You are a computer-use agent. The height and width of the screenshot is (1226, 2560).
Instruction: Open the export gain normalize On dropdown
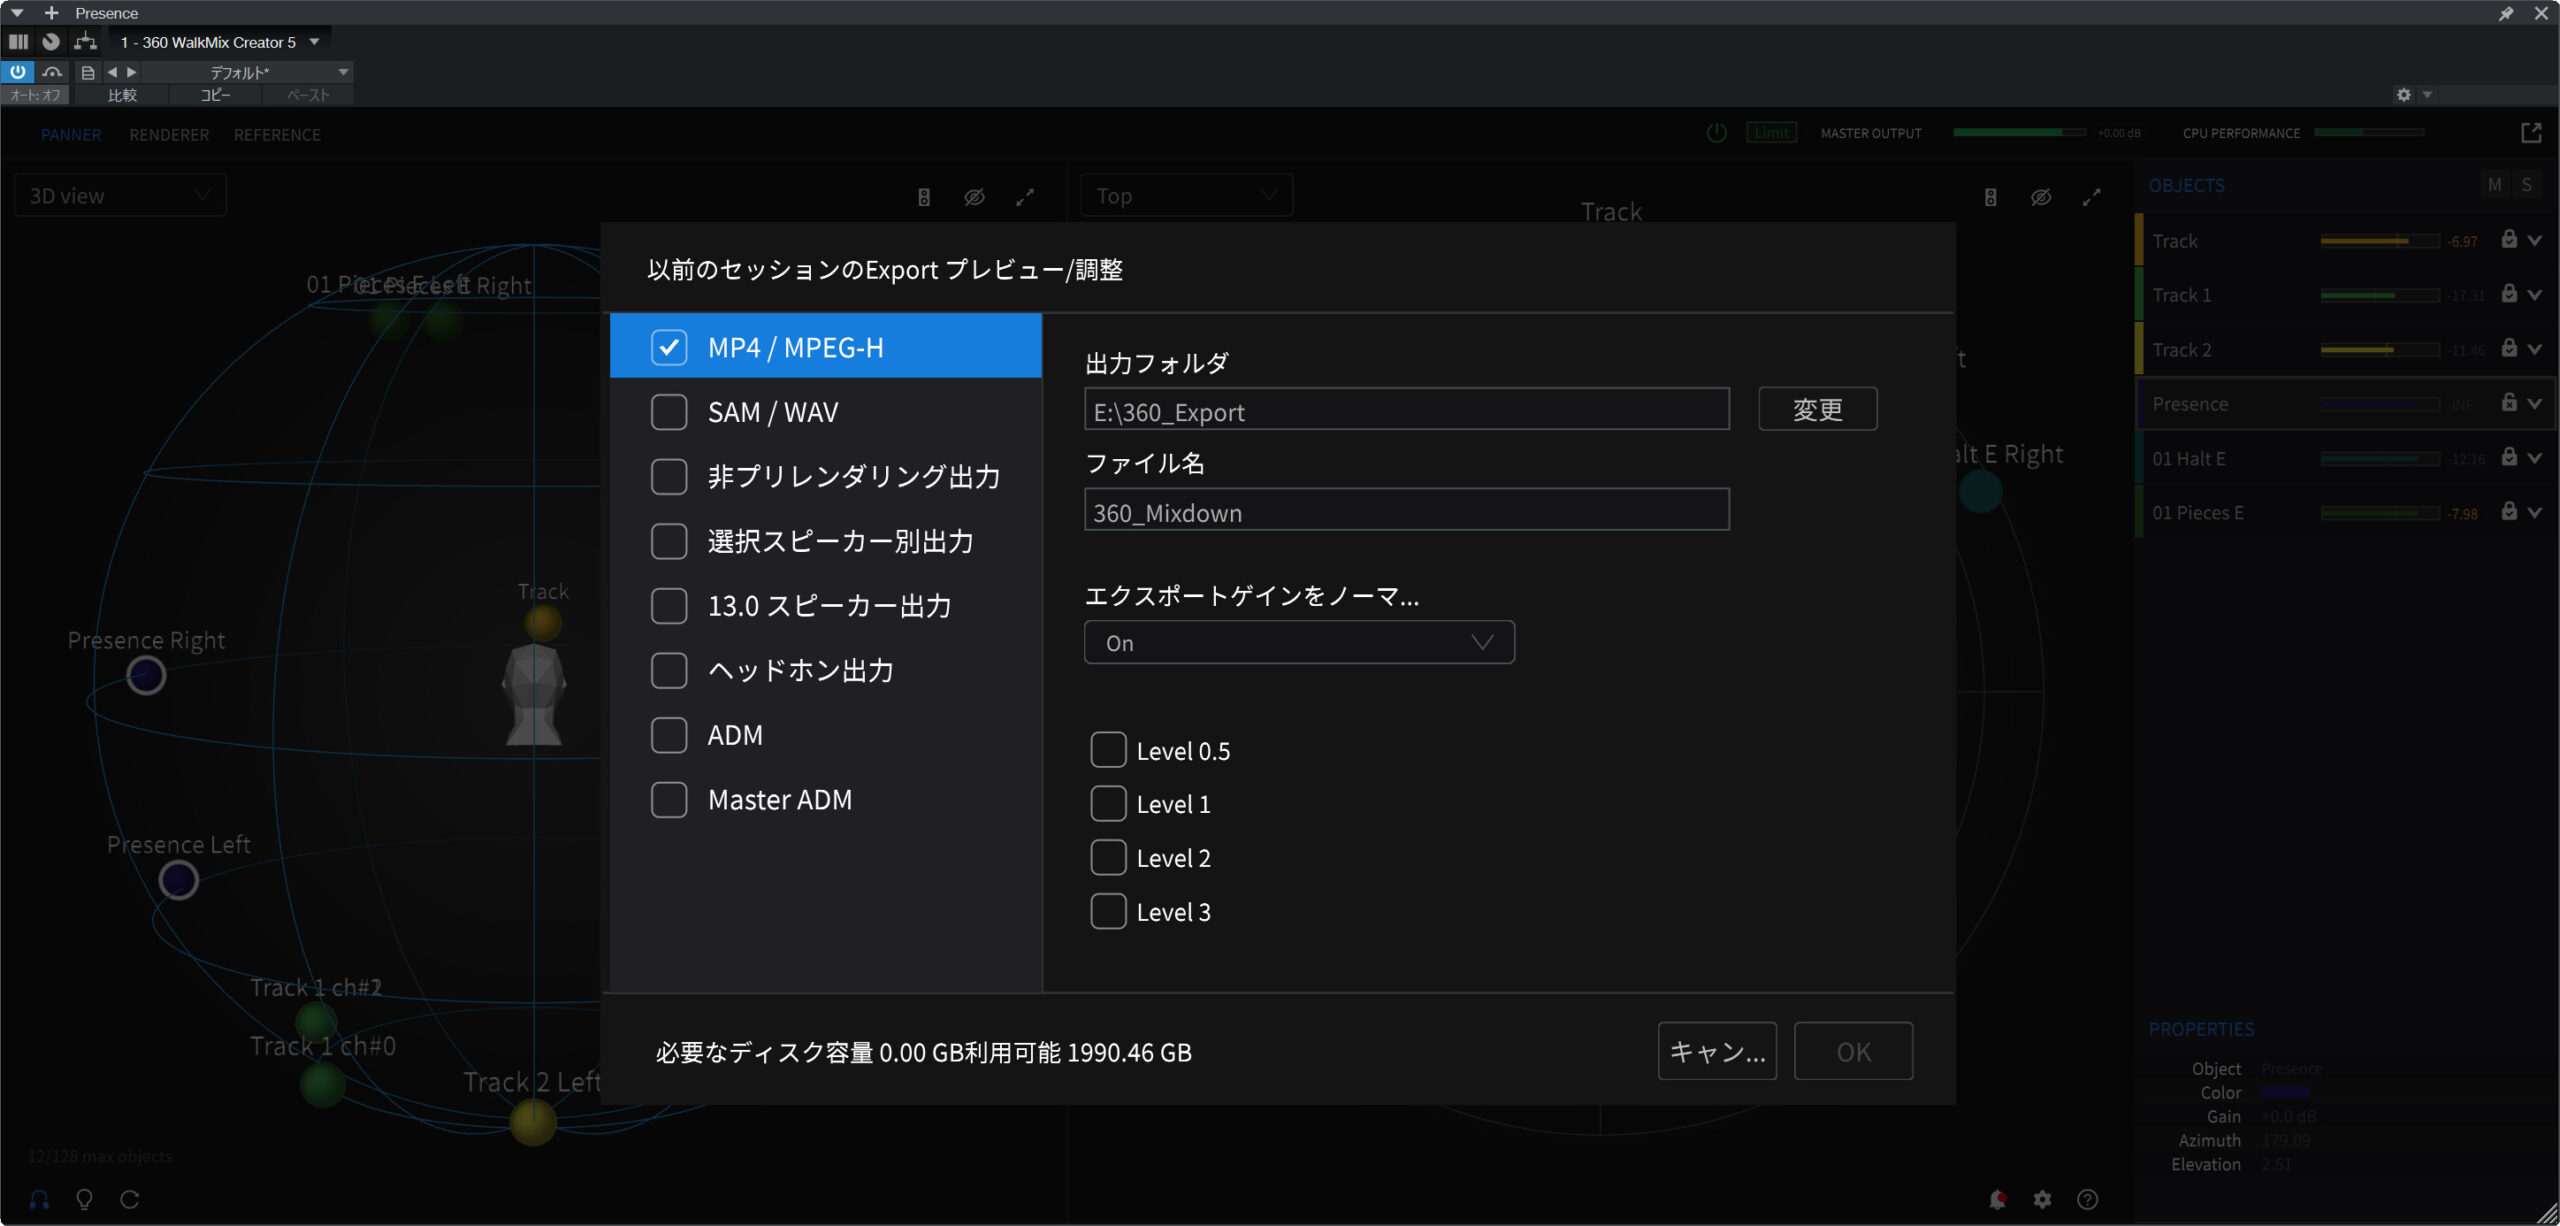(1299, 643)
